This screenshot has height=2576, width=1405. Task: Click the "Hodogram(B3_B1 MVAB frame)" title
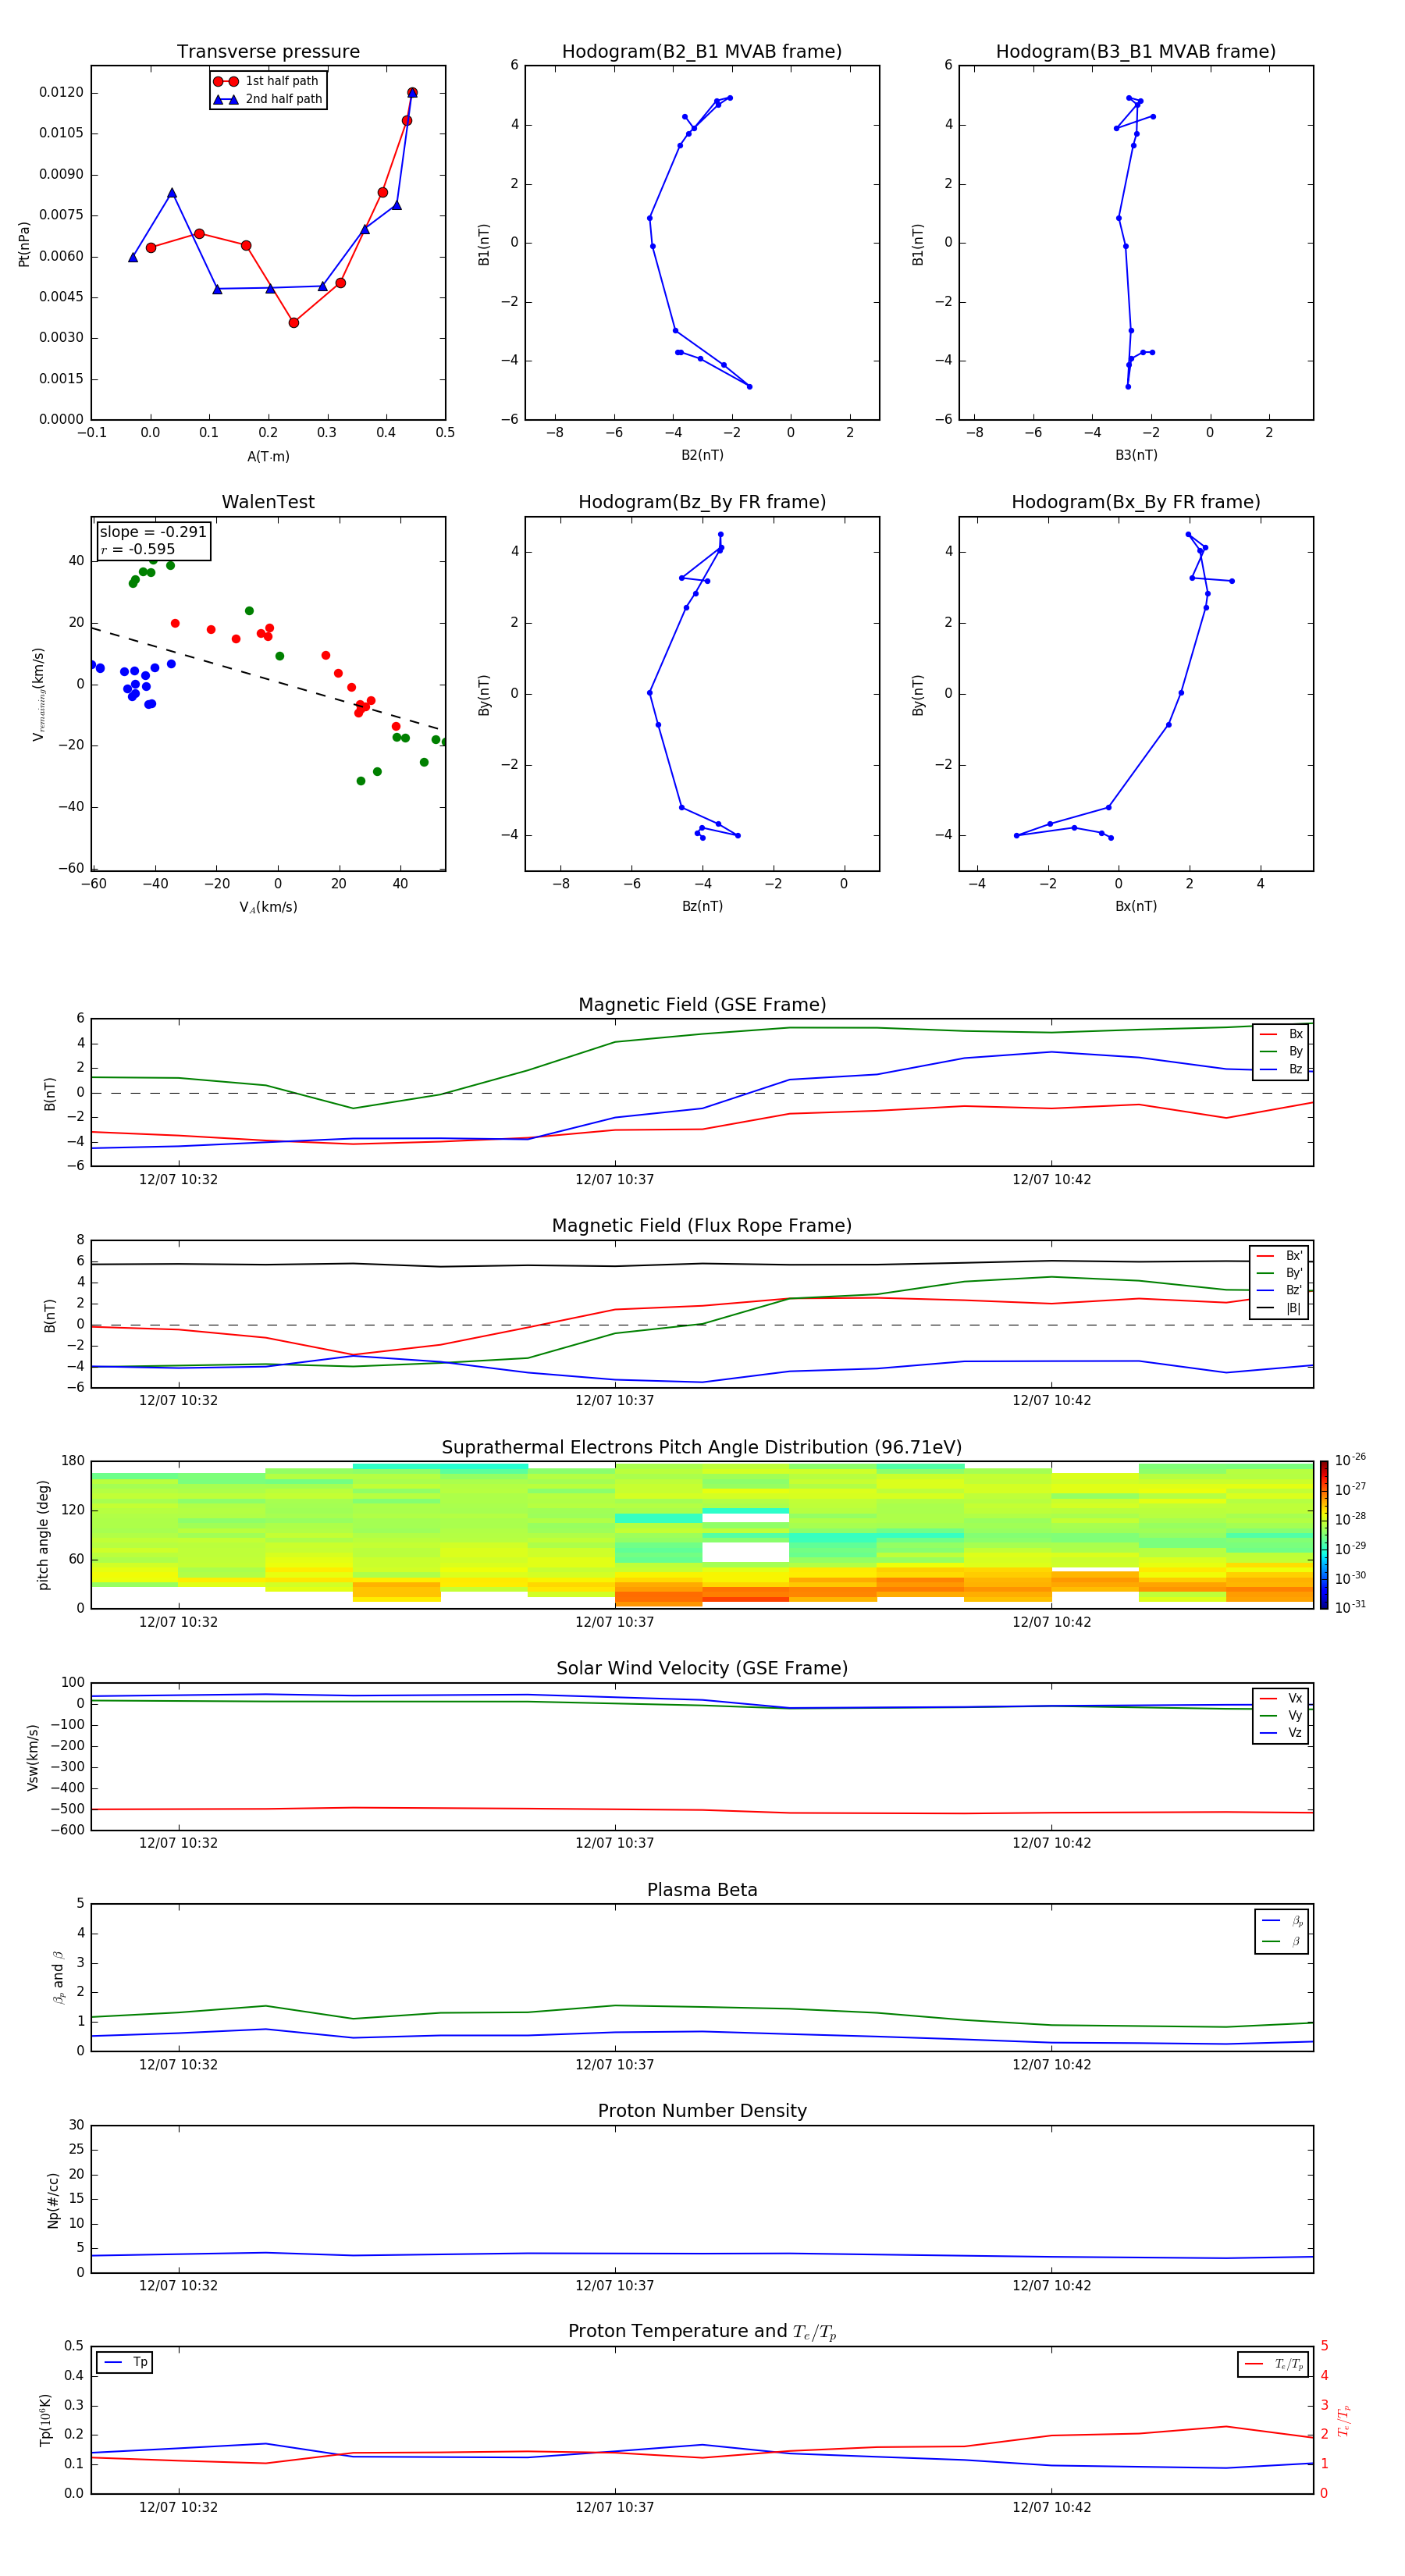tap(1136, 52)
